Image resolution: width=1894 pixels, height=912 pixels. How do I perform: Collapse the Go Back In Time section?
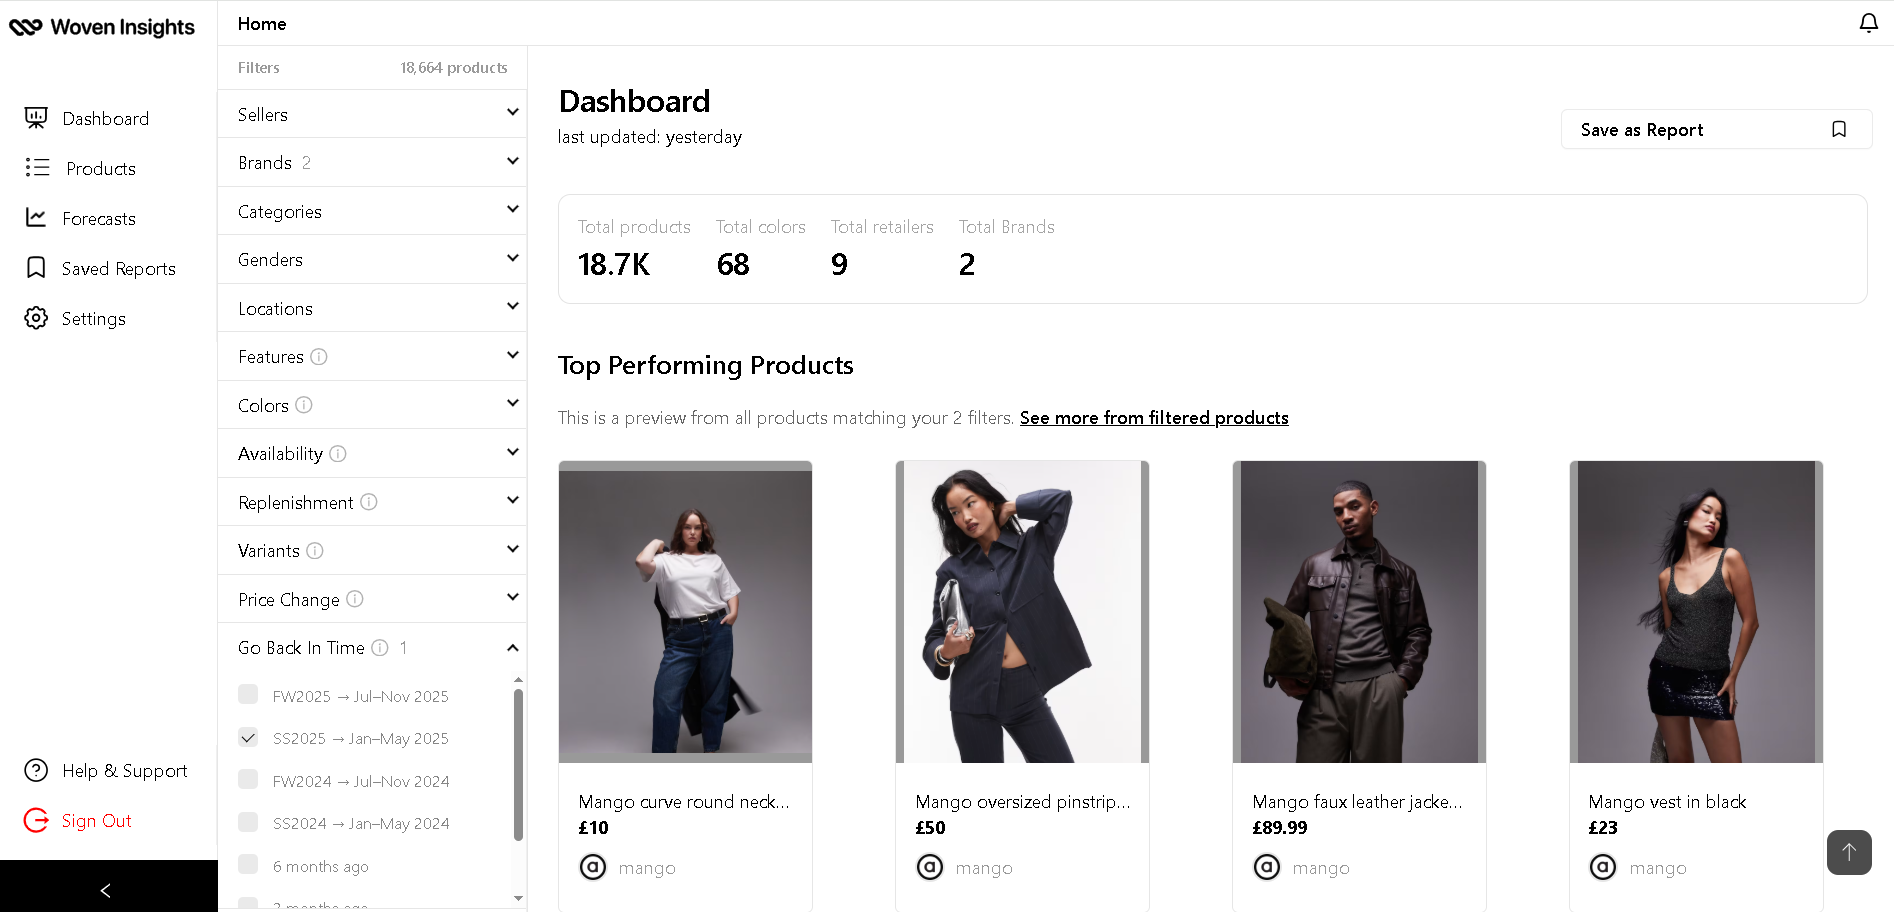pyautogui.click(x=513, y=648)
